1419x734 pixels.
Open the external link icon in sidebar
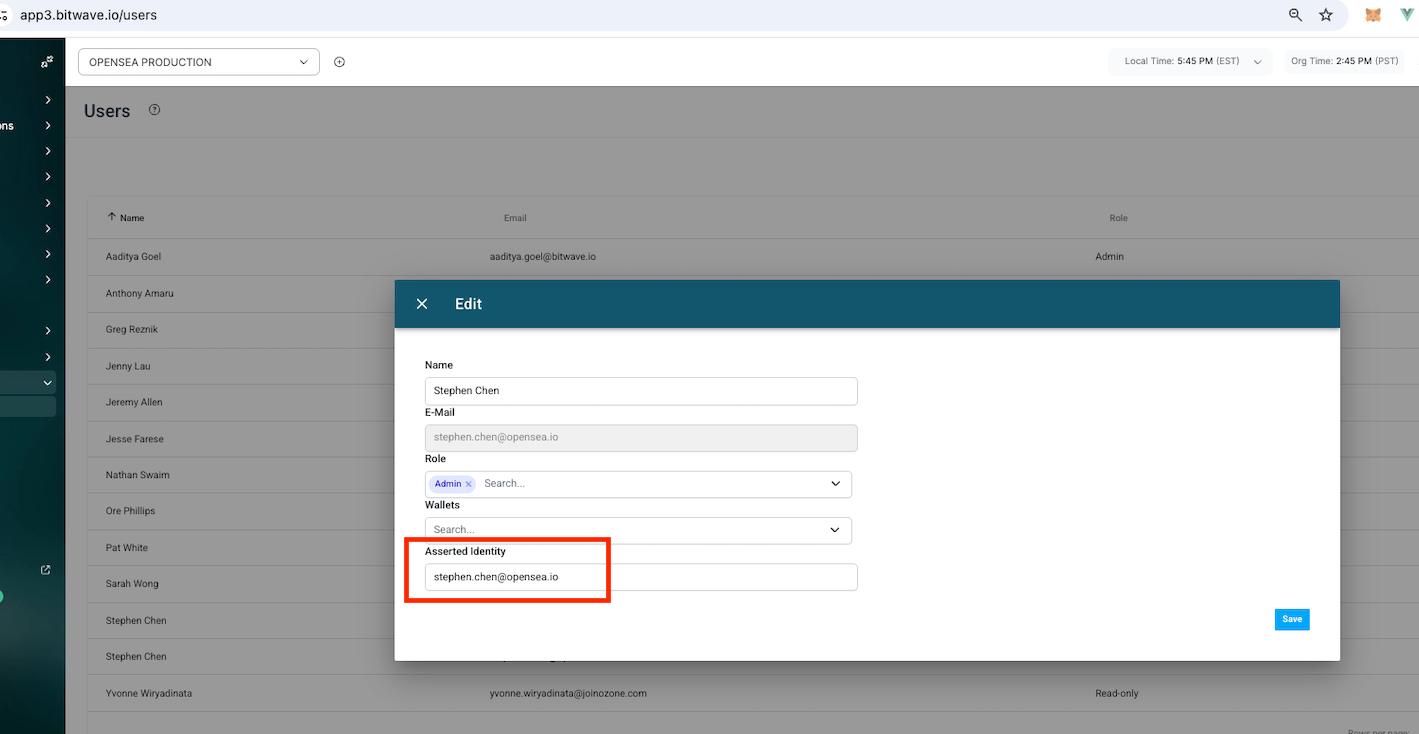pyautogui.click(x=45, y=570)
